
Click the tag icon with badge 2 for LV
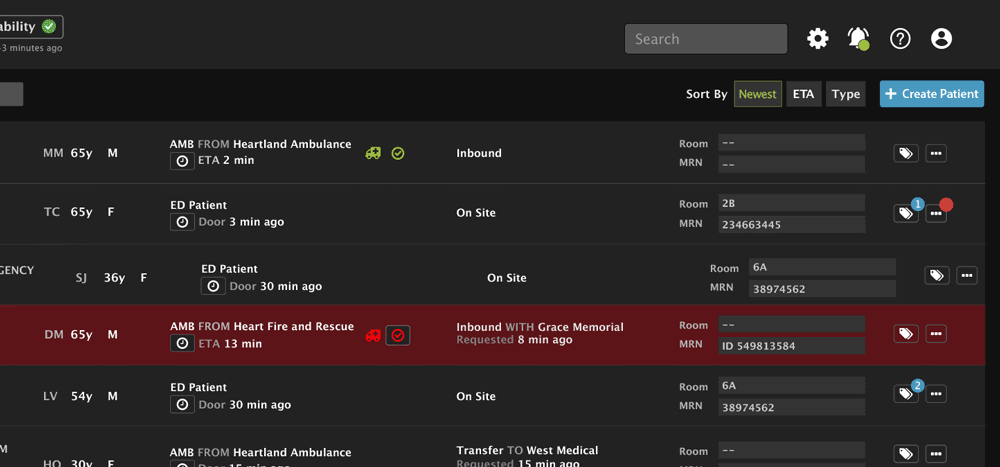click(905, 394)
